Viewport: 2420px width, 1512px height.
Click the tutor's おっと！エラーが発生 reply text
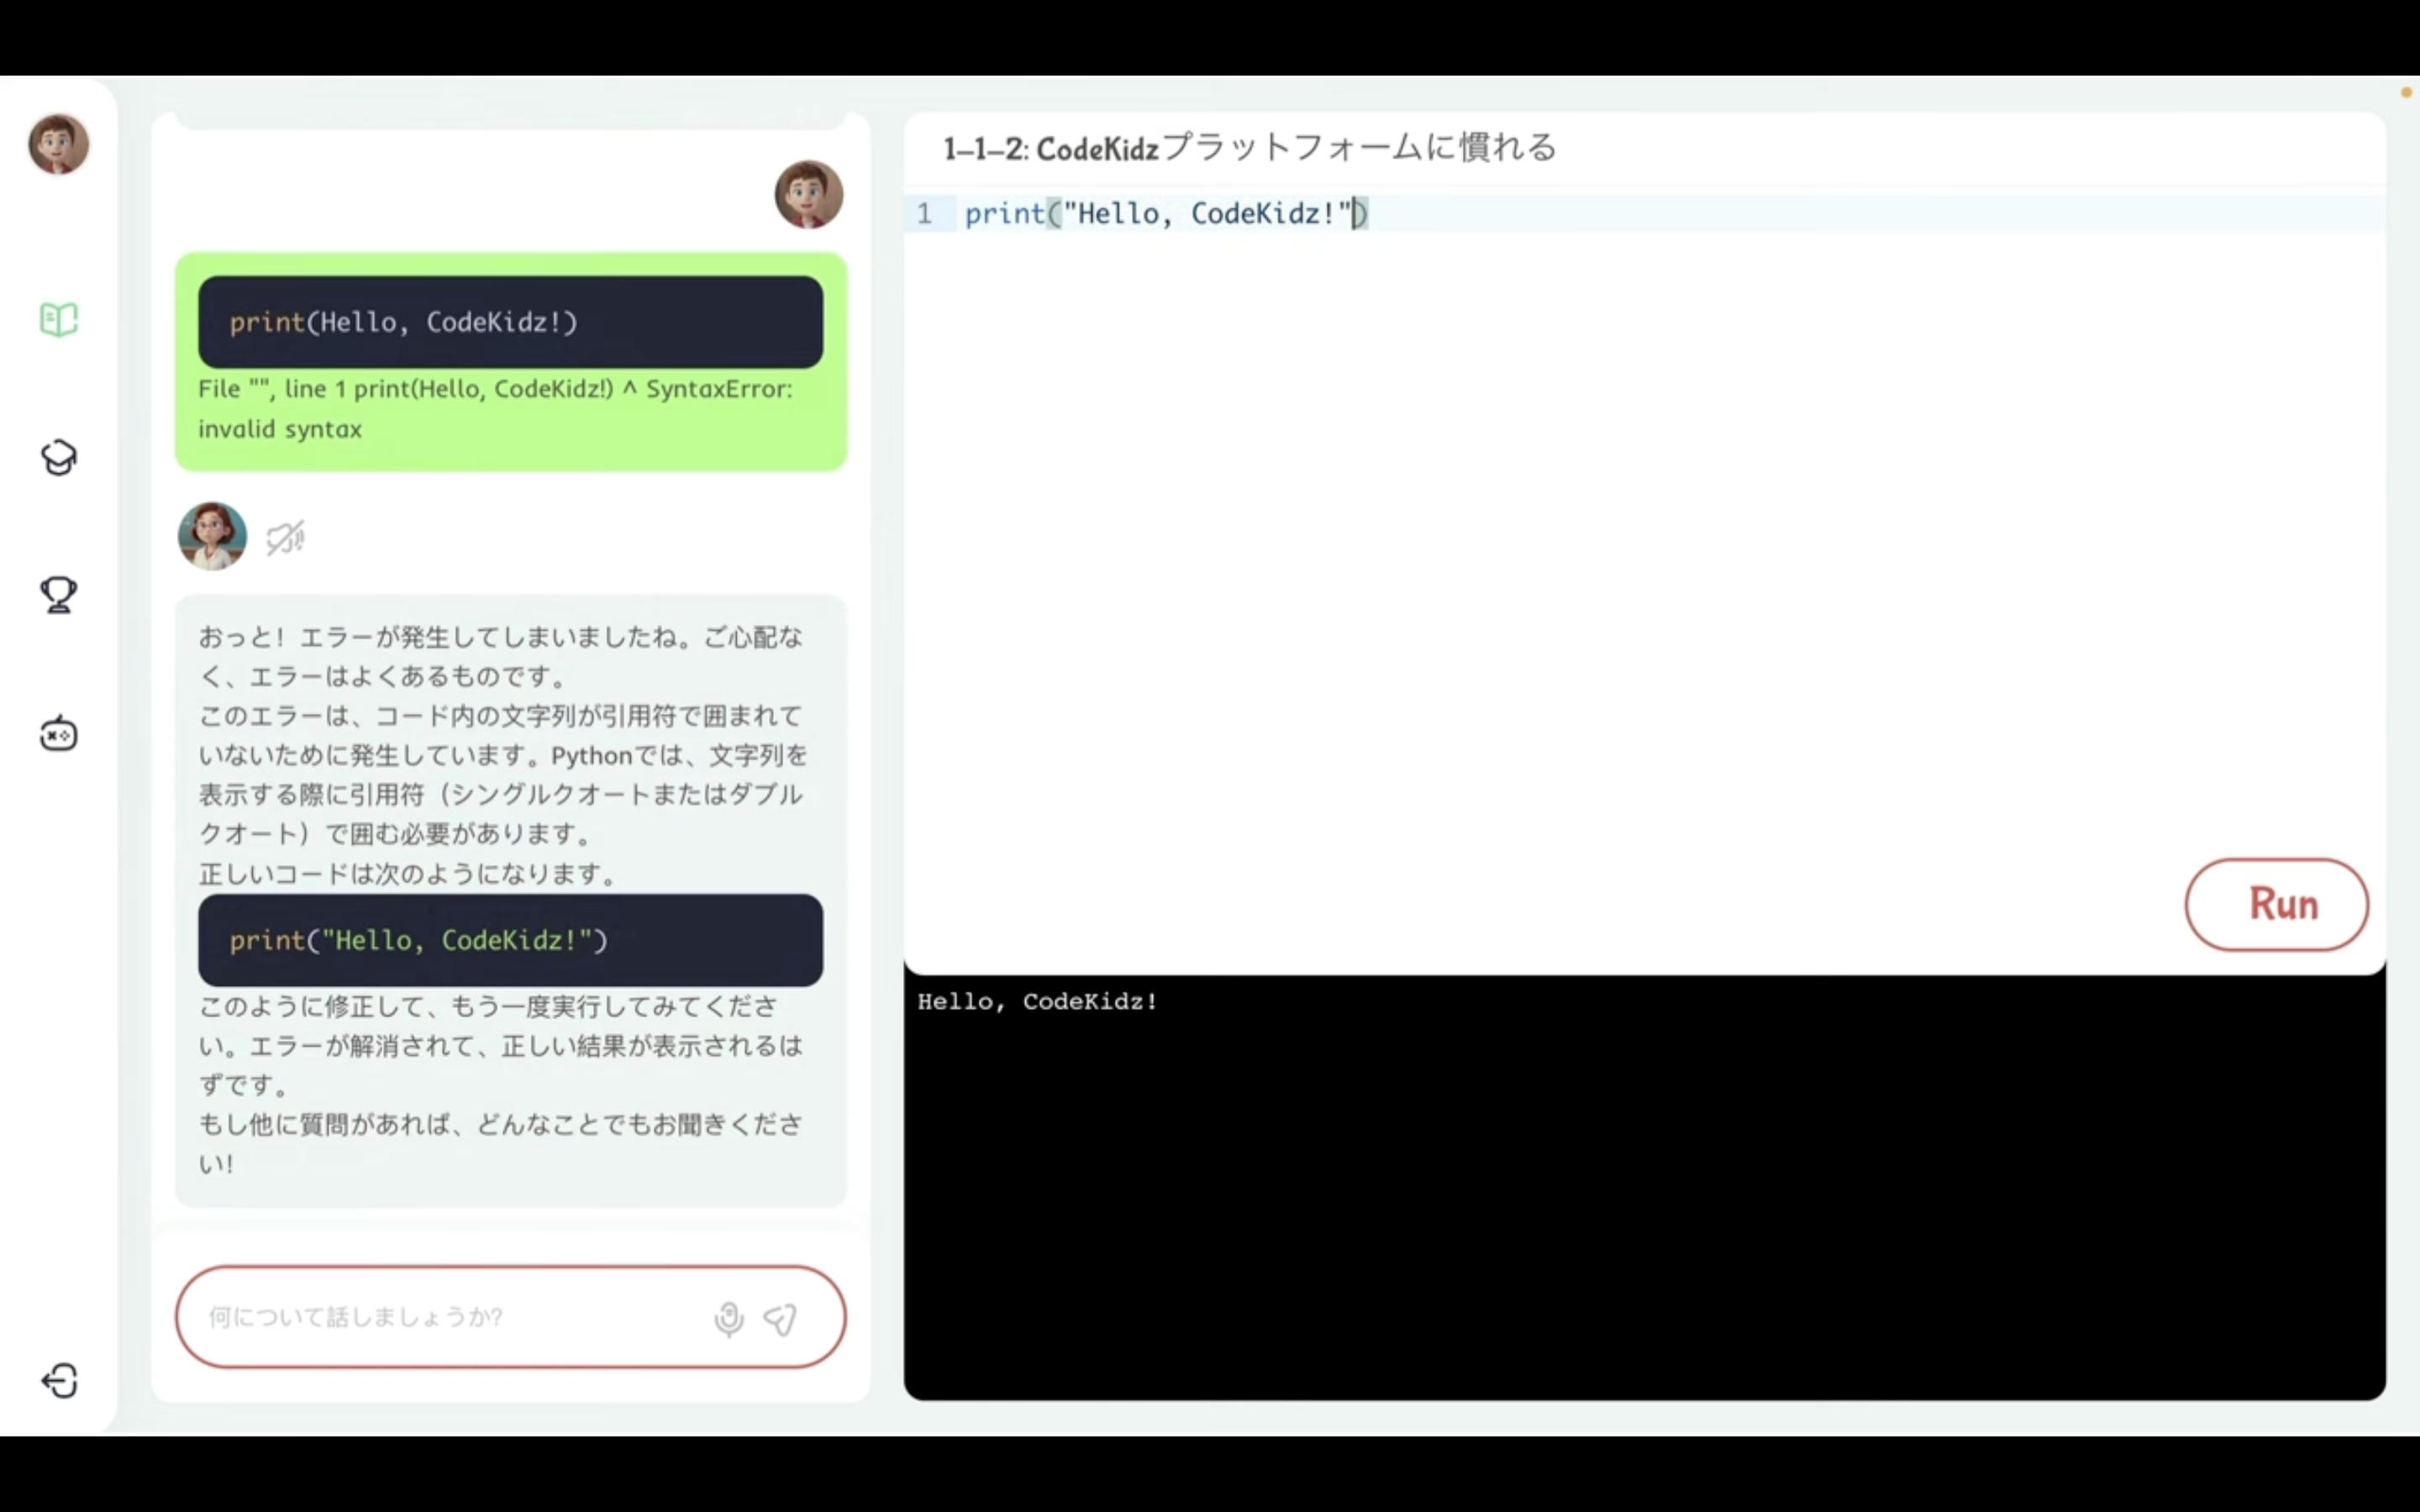(500, 656)
